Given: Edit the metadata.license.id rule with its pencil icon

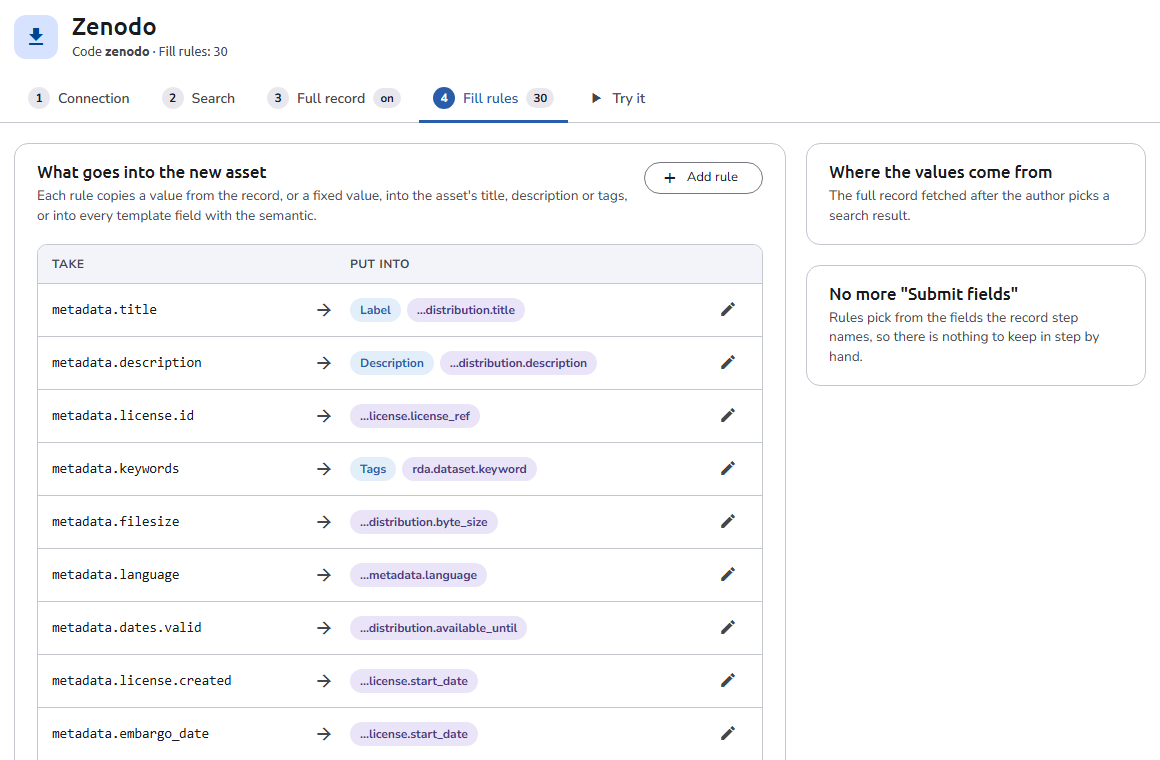Looking at the screenshot, I should (728, 415).
